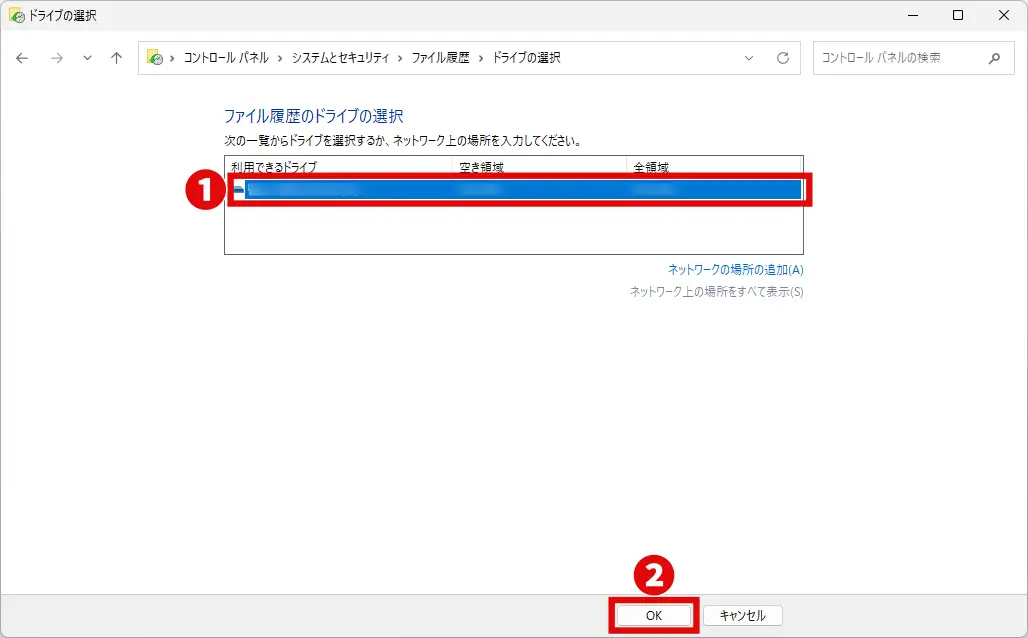The width and height of the screenshot is (1028, 638).
Task: Dismiss the dialog with キャンセル button
Action: click(x=743, y=615)
